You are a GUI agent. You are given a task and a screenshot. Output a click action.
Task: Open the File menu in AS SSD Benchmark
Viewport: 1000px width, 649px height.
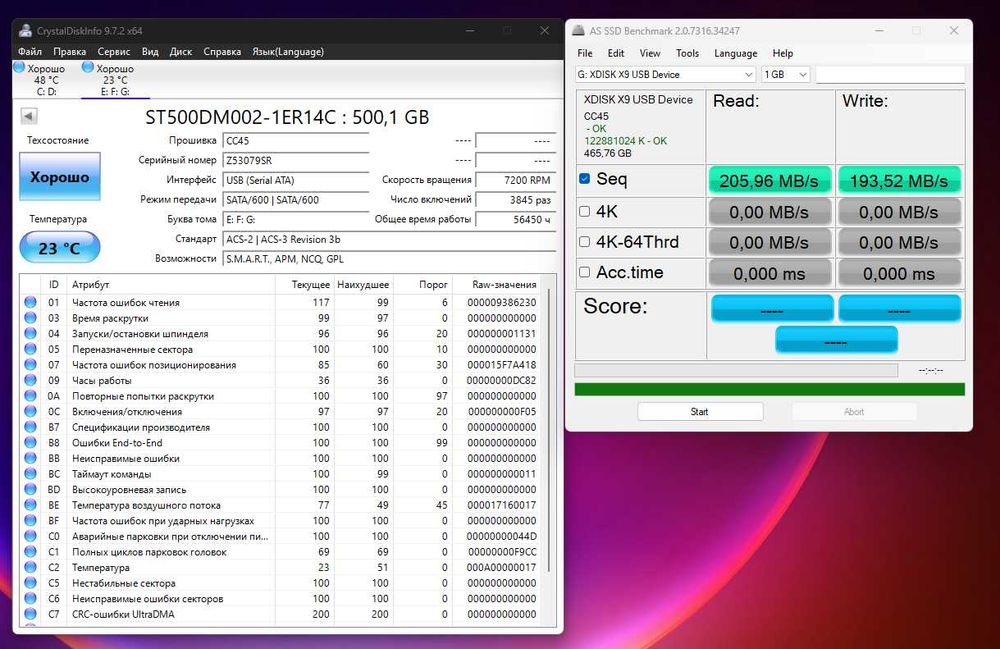585,54
